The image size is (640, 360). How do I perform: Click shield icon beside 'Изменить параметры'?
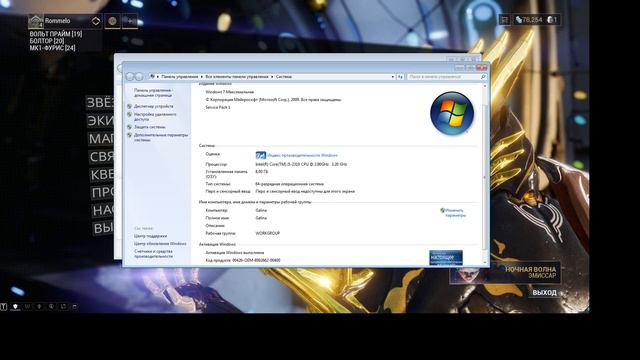tap(442, 211)
